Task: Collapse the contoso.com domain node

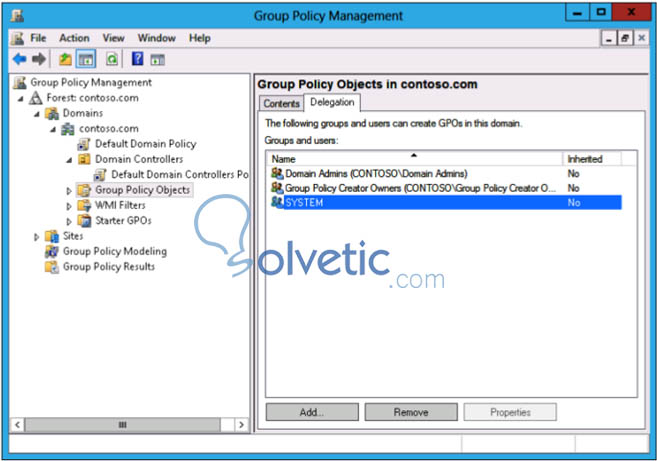Action: click(x=53, y=129)
